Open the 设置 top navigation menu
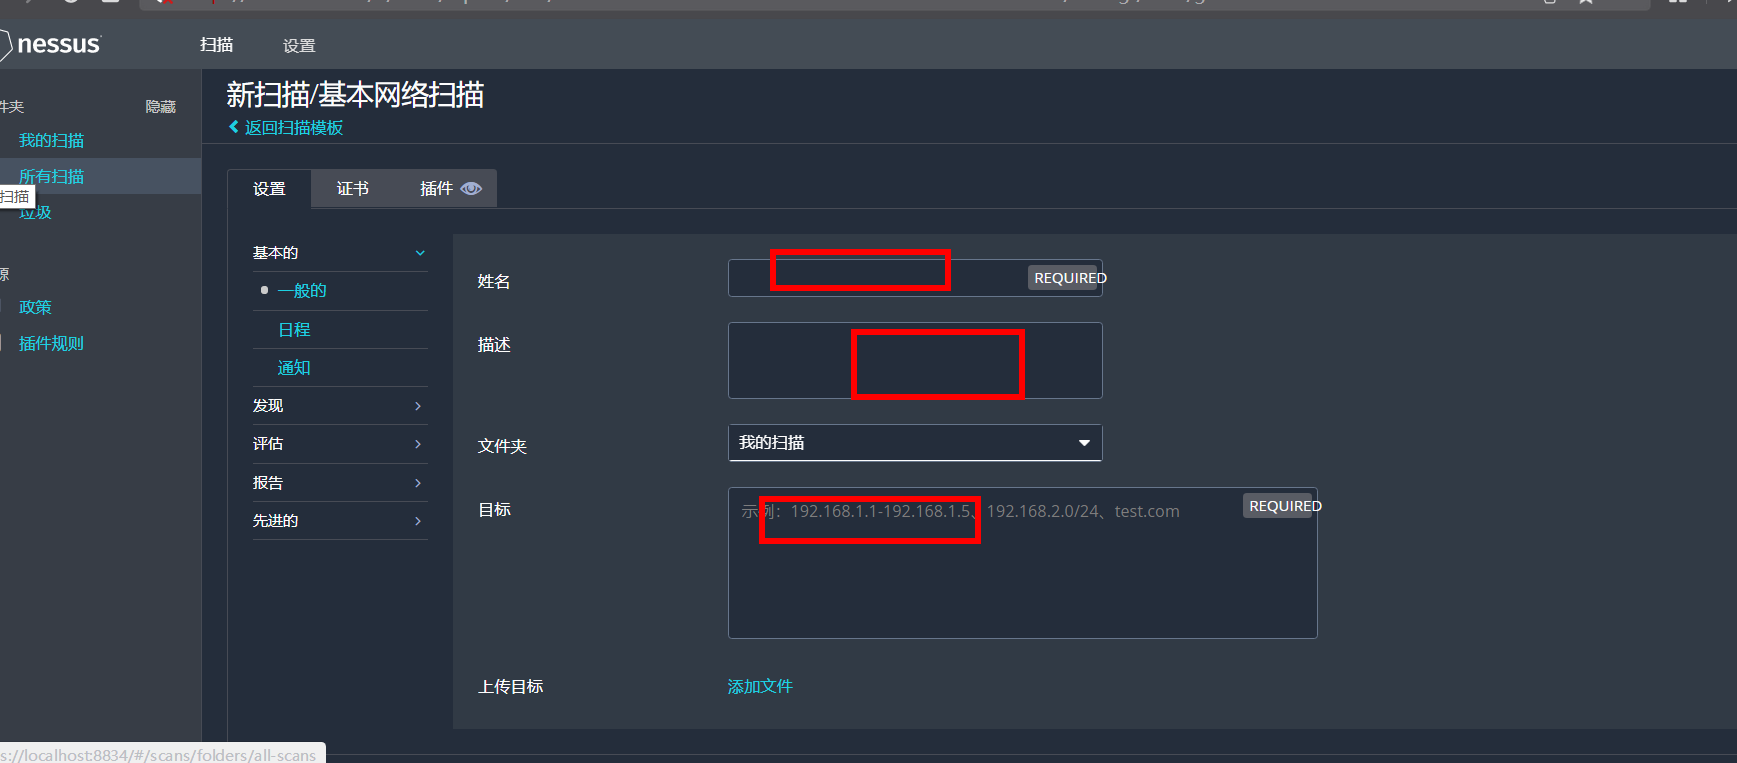Screen dimensions: 1737x763 coord(299,46)
